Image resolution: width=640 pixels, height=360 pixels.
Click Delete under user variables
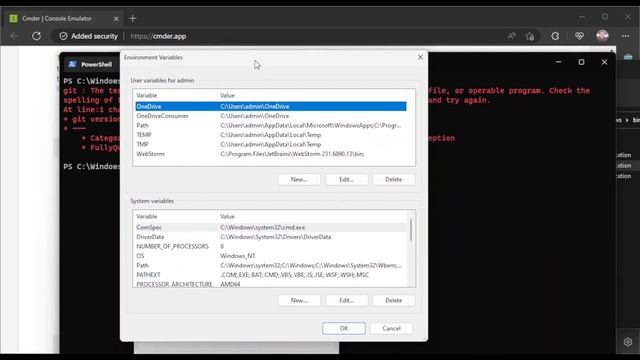(393, 179)
